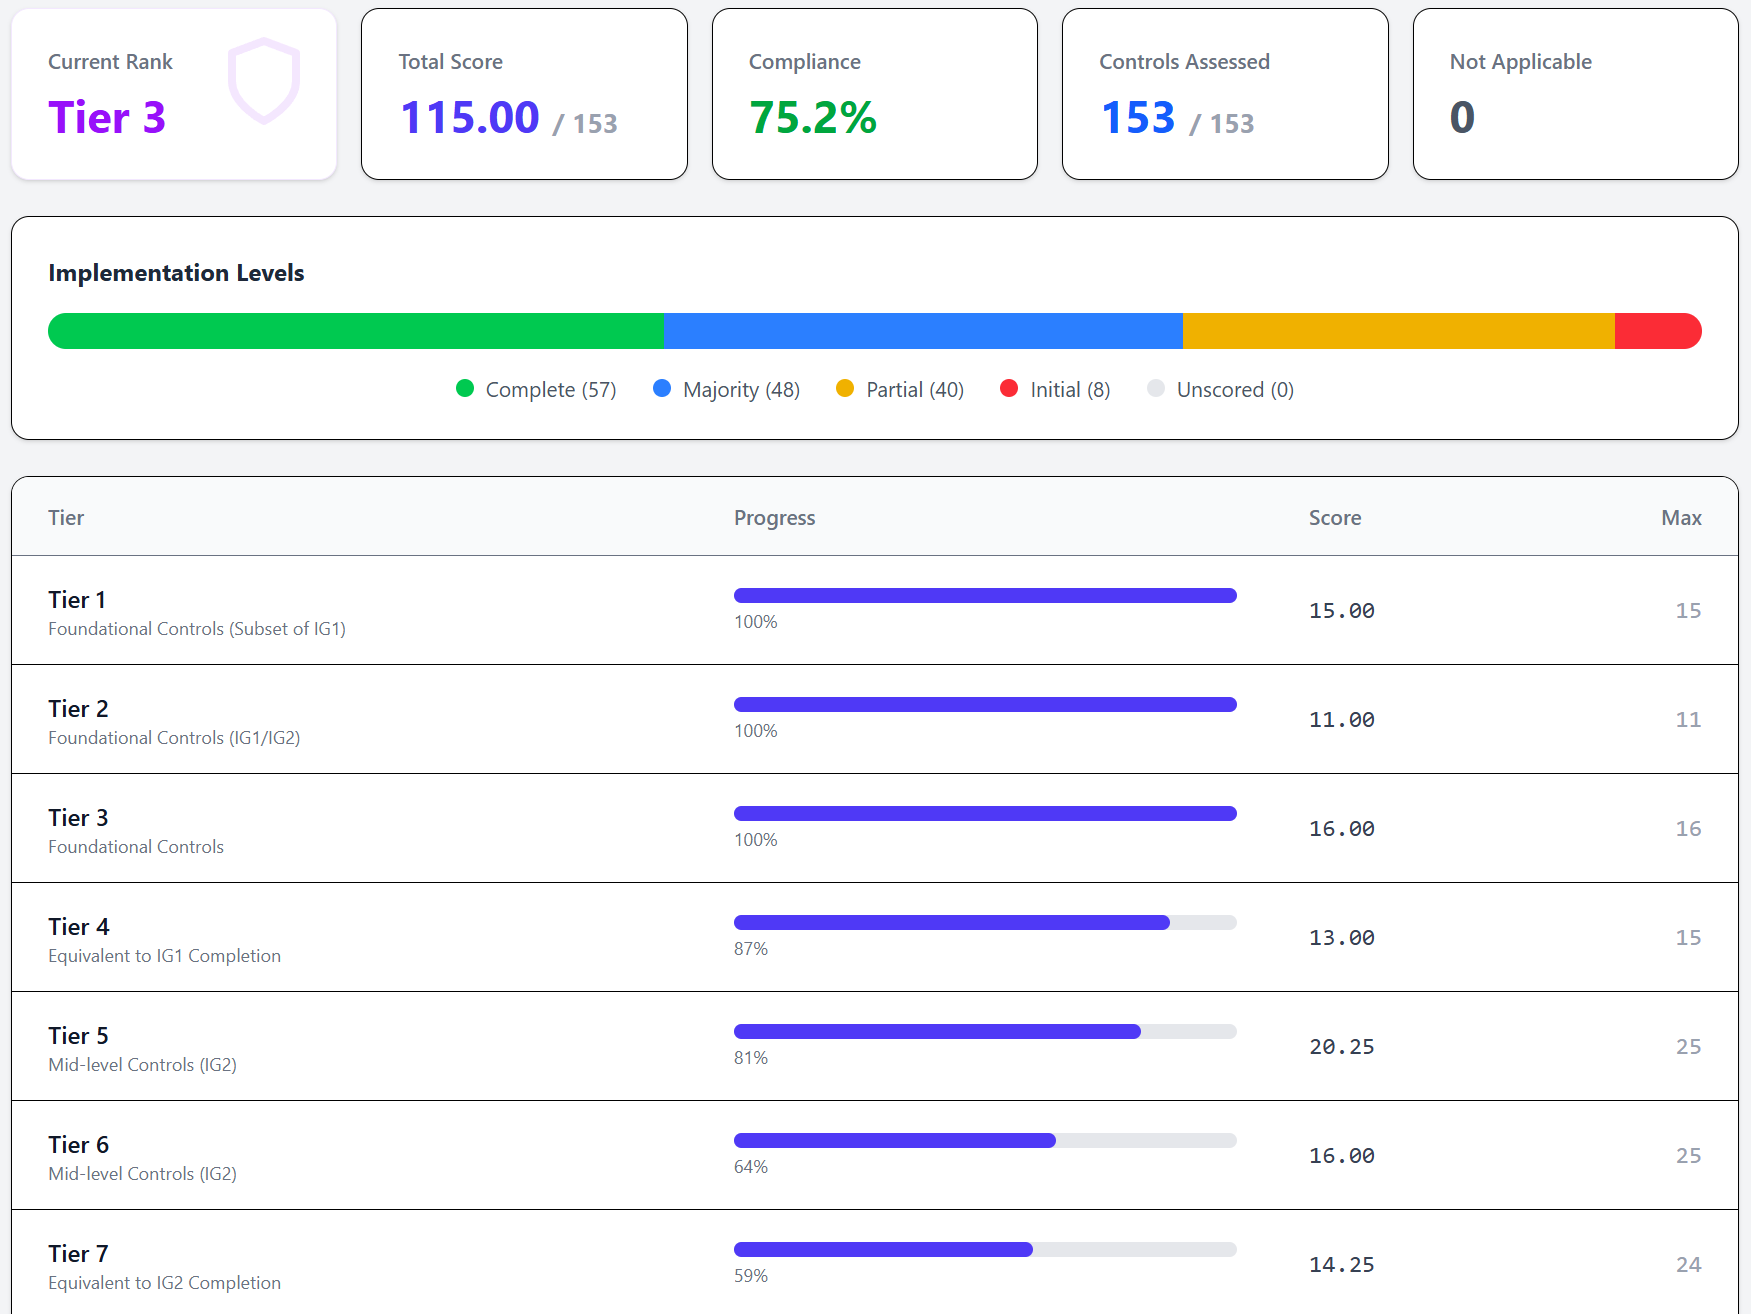Open the Total Score card
Screen dimensions: 1751x1314
524,95
